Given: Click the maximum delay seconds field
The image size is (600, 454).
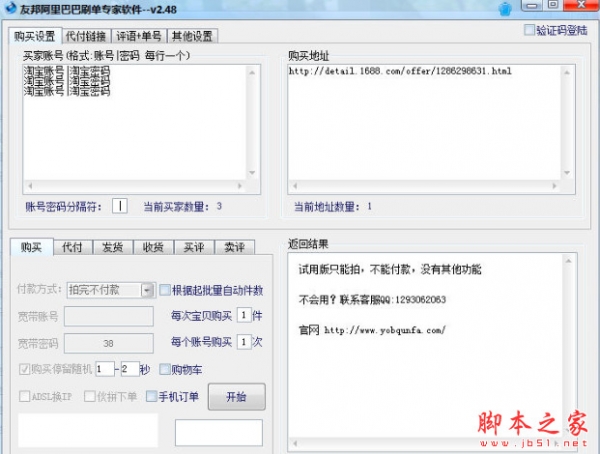Looking at the screenshot, I should 130,369.
